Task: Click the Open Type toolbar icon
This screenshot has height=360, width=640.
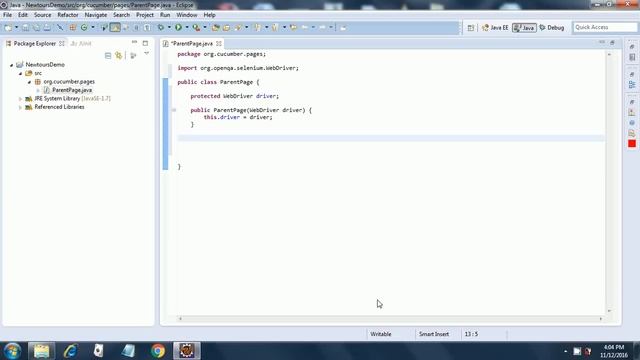Action: click(x=216, y=27)
